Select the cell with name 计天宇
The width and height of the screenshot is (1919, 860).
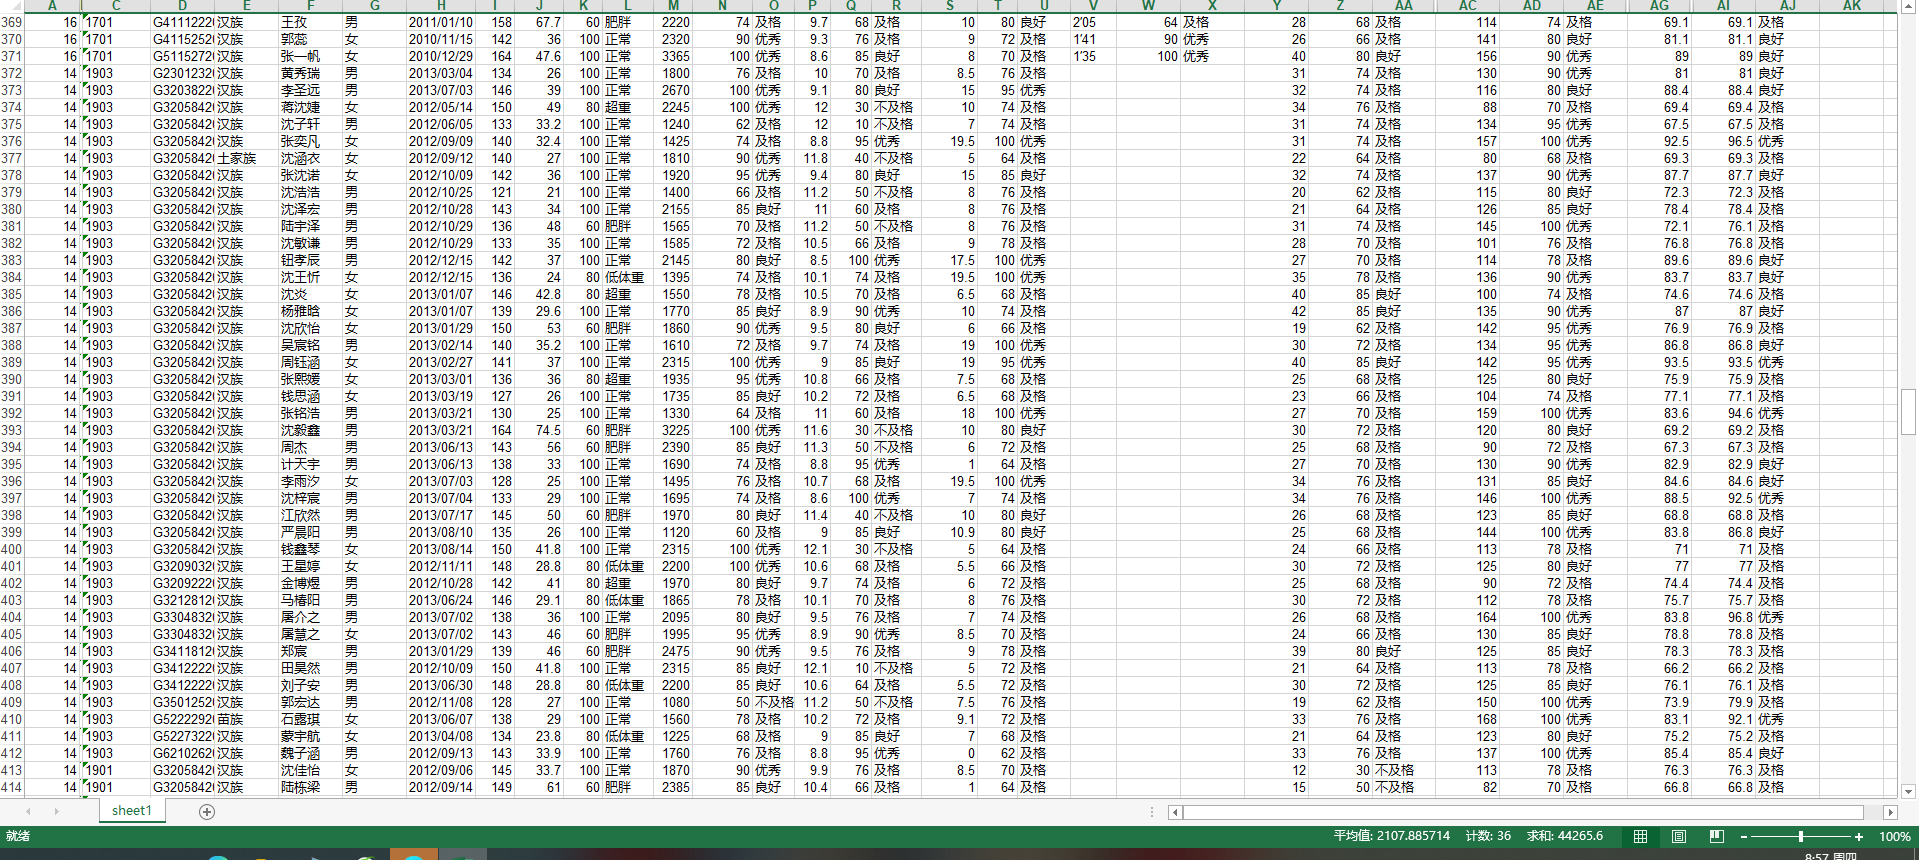click(310, 464)
